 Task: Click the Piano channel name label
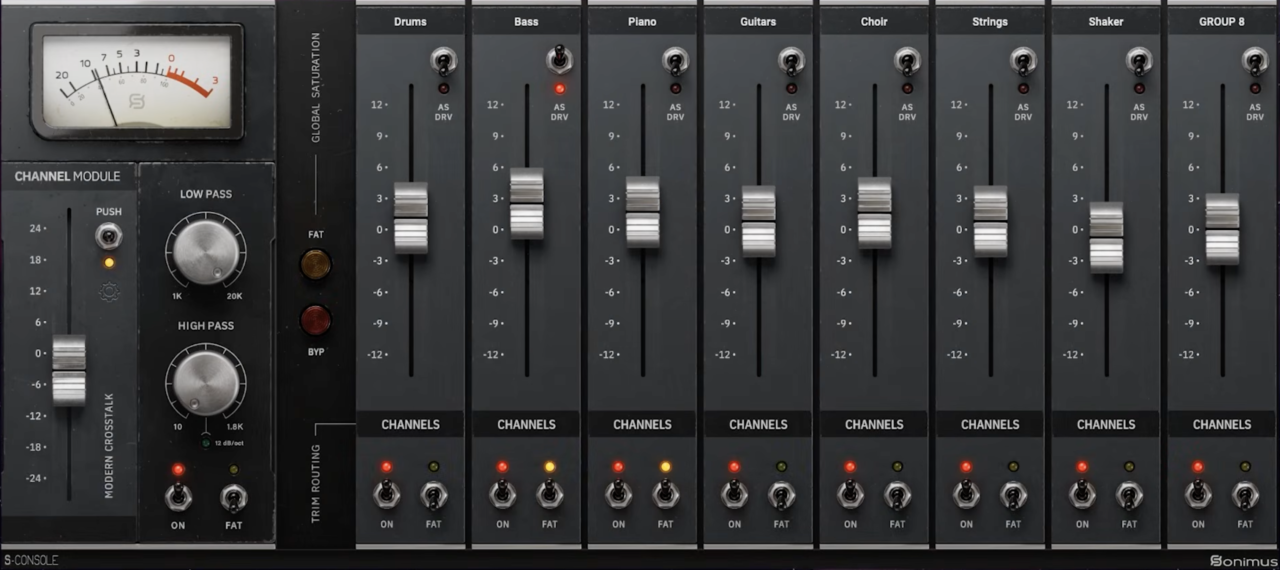[x=642, y=21]
